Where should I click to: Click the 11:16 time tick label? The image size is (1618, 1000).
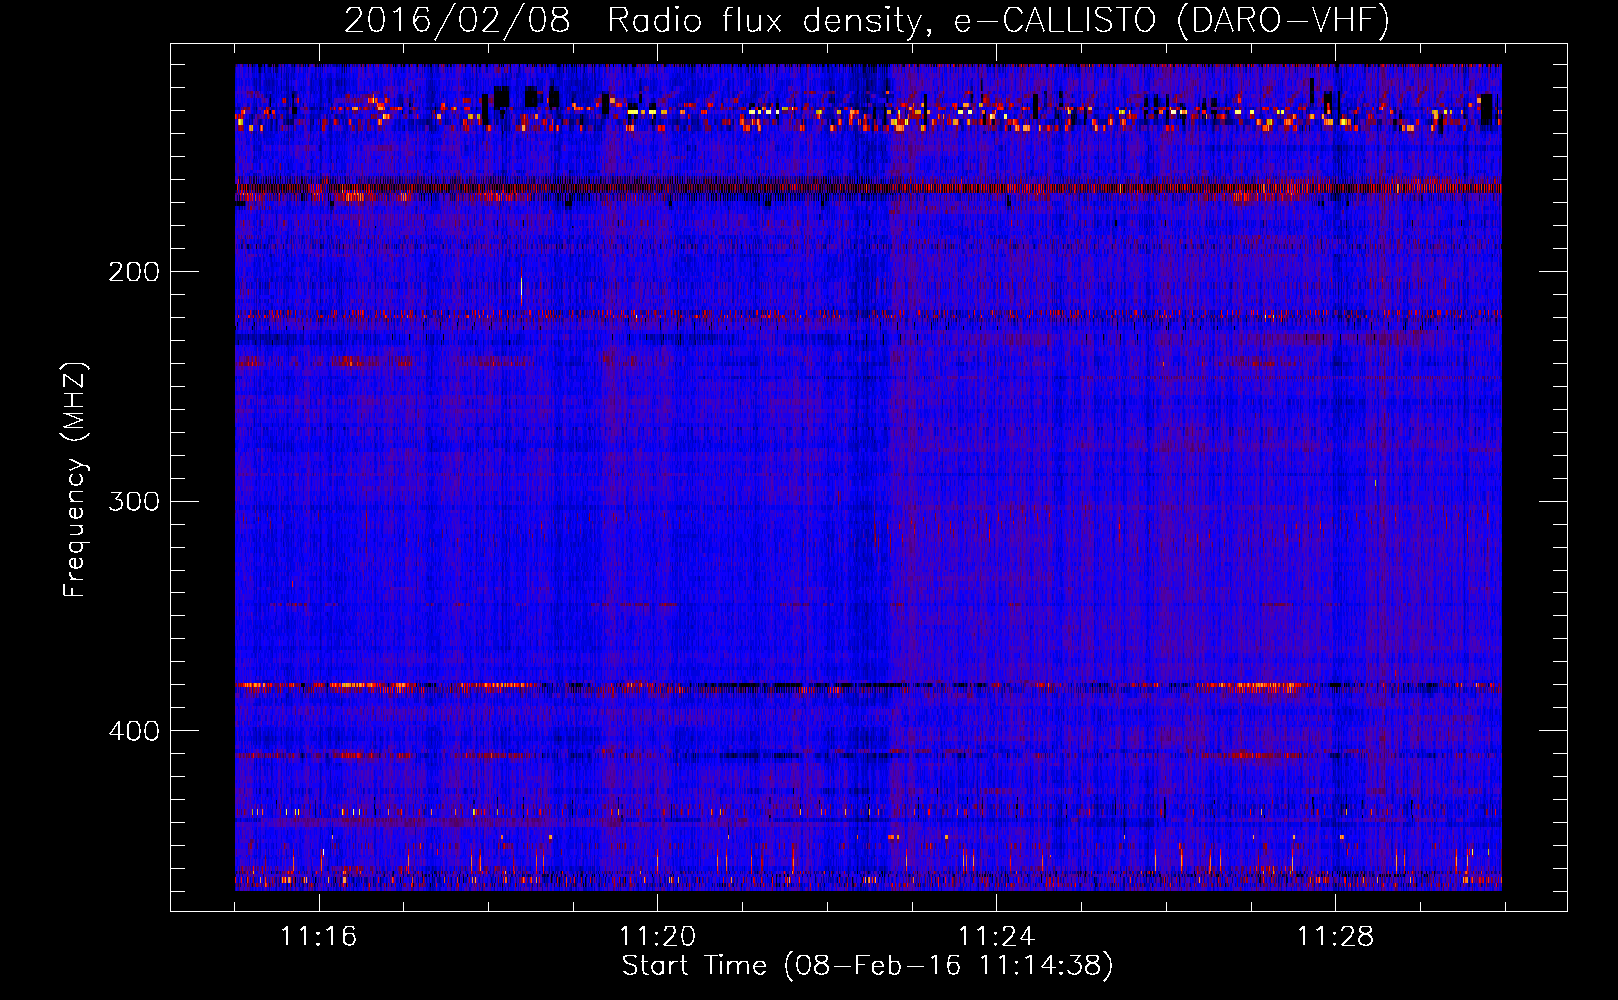(318, 937)
